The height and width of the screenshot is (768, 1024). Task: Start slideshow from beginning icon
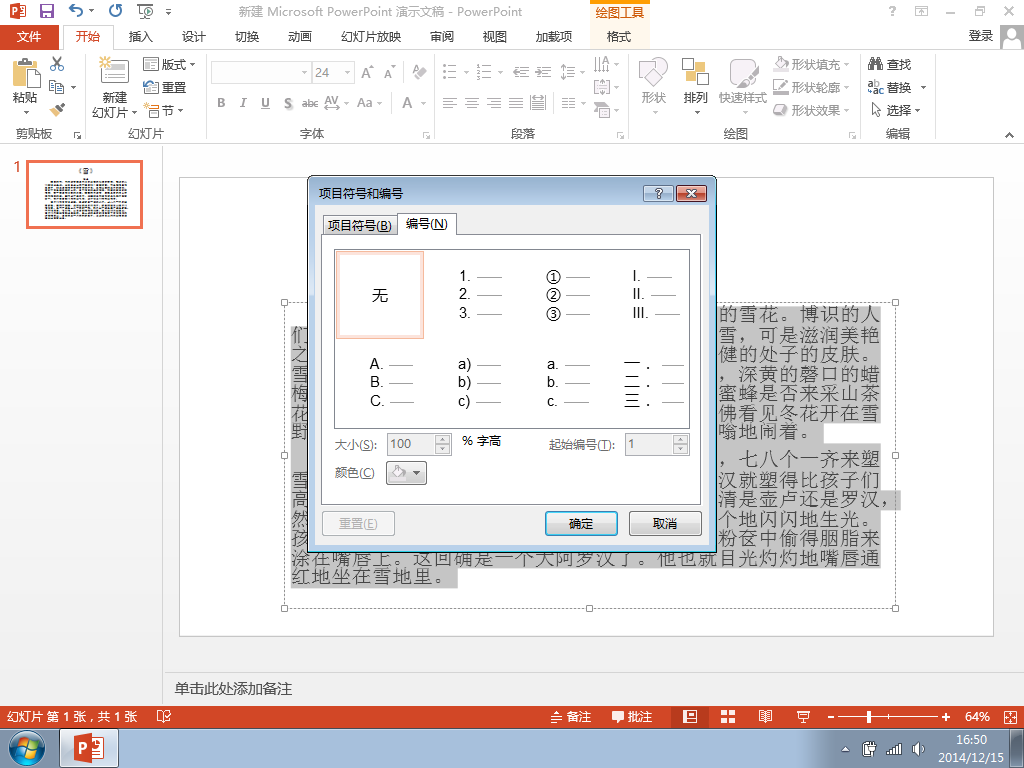pos(145,11)
